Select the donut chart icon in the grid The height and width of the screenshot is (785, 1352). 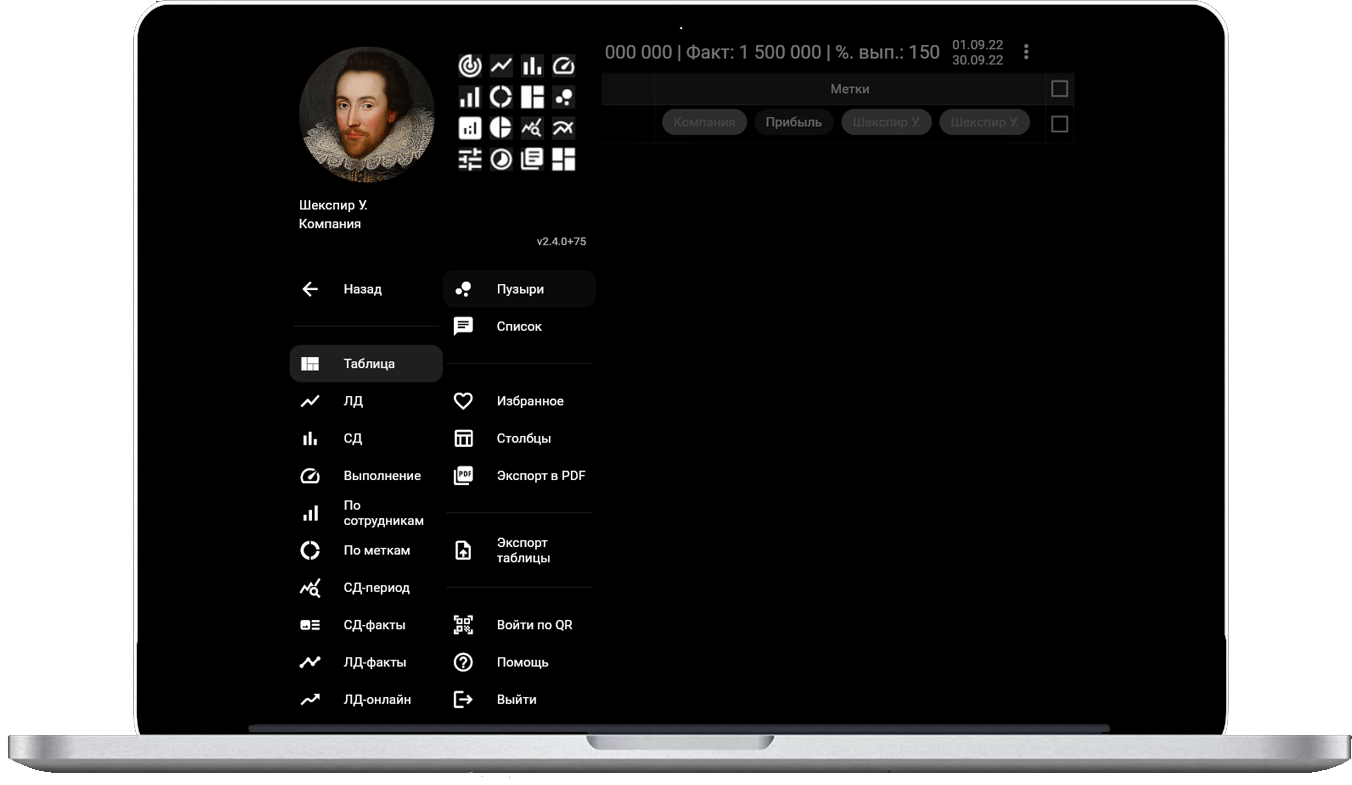501,97
